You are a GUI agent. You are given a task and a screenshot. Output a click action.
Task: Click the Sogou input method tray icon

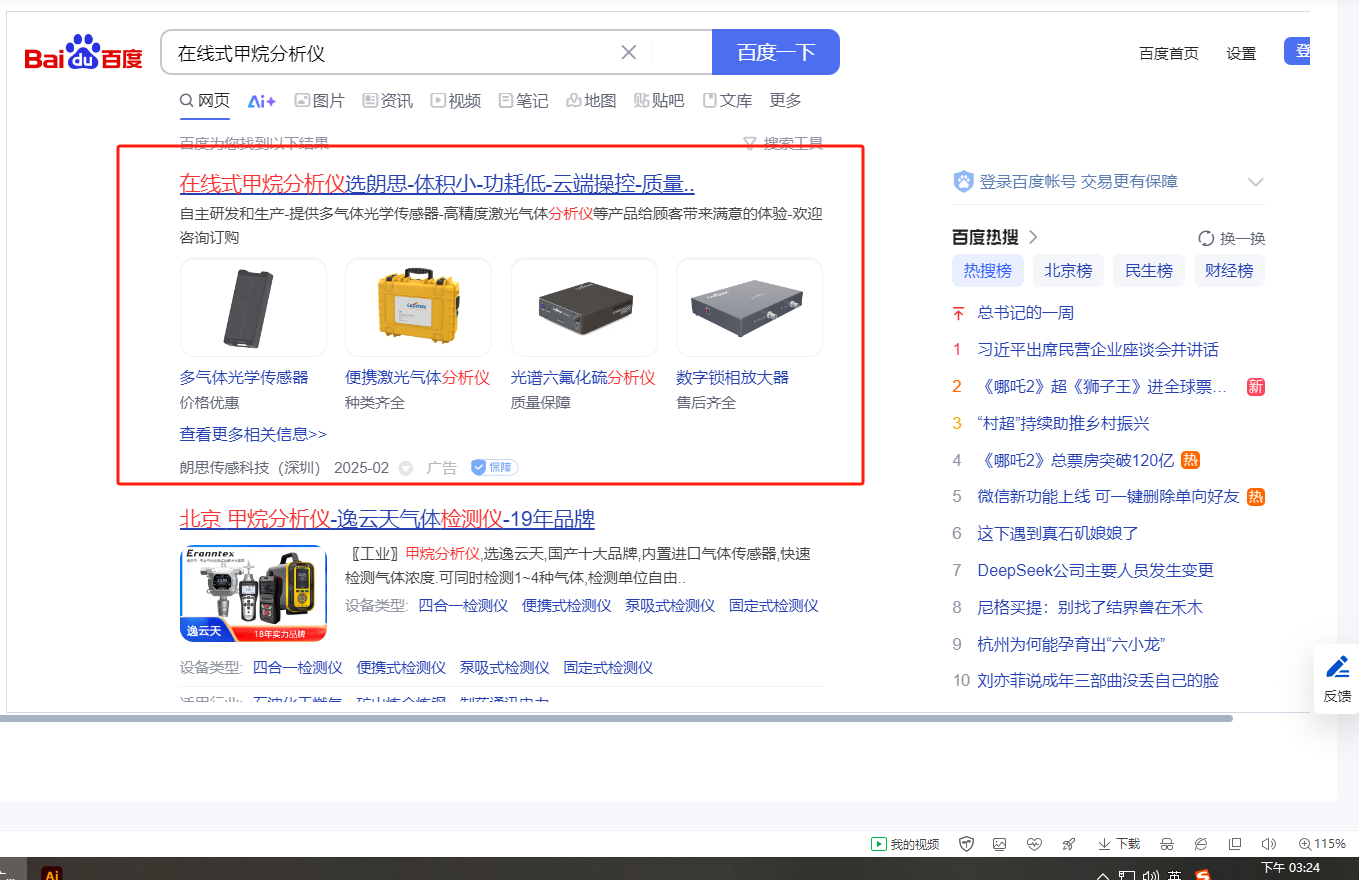pyautogui.click(x=1203, y=875)
